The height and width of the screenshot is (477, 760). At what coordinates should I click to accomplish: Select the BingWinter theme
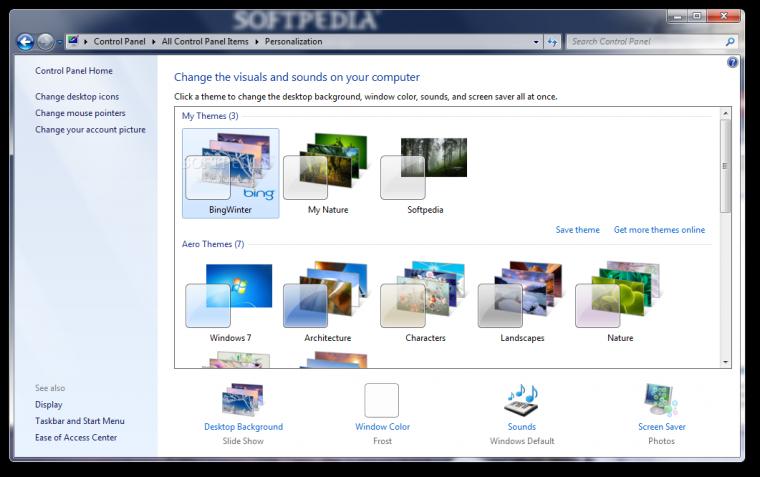(x=230, y=173)
